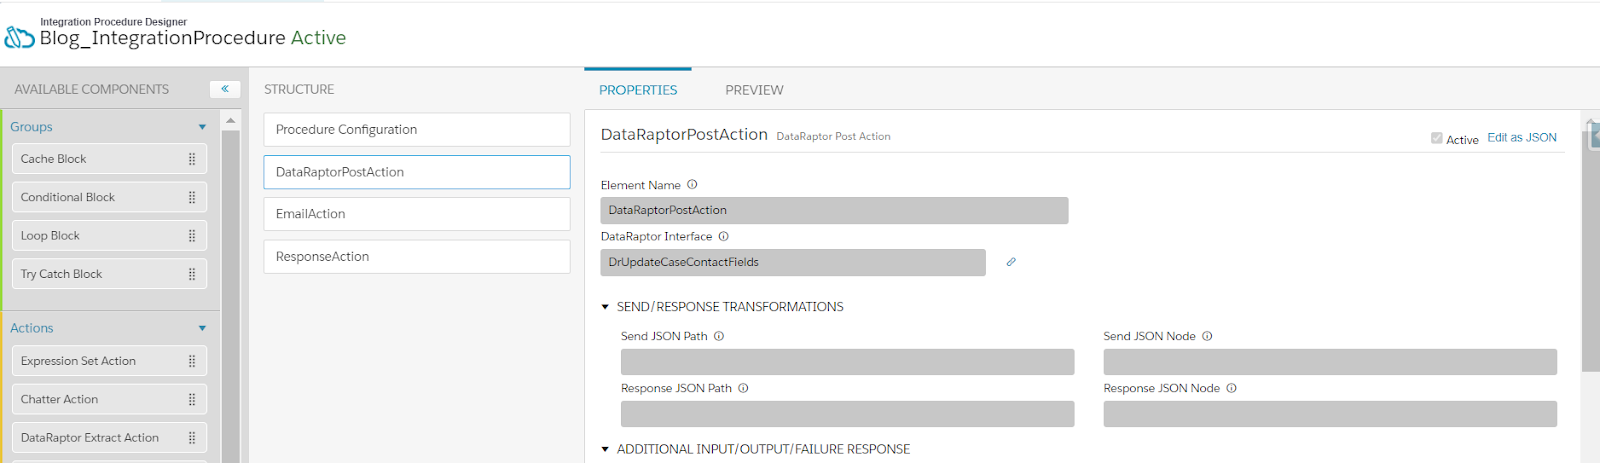Image resolution: width=1600 pixels, height=463 pixels.
Task: Click the Conditional Block drag handle
Action: click(x=192, y=197)
